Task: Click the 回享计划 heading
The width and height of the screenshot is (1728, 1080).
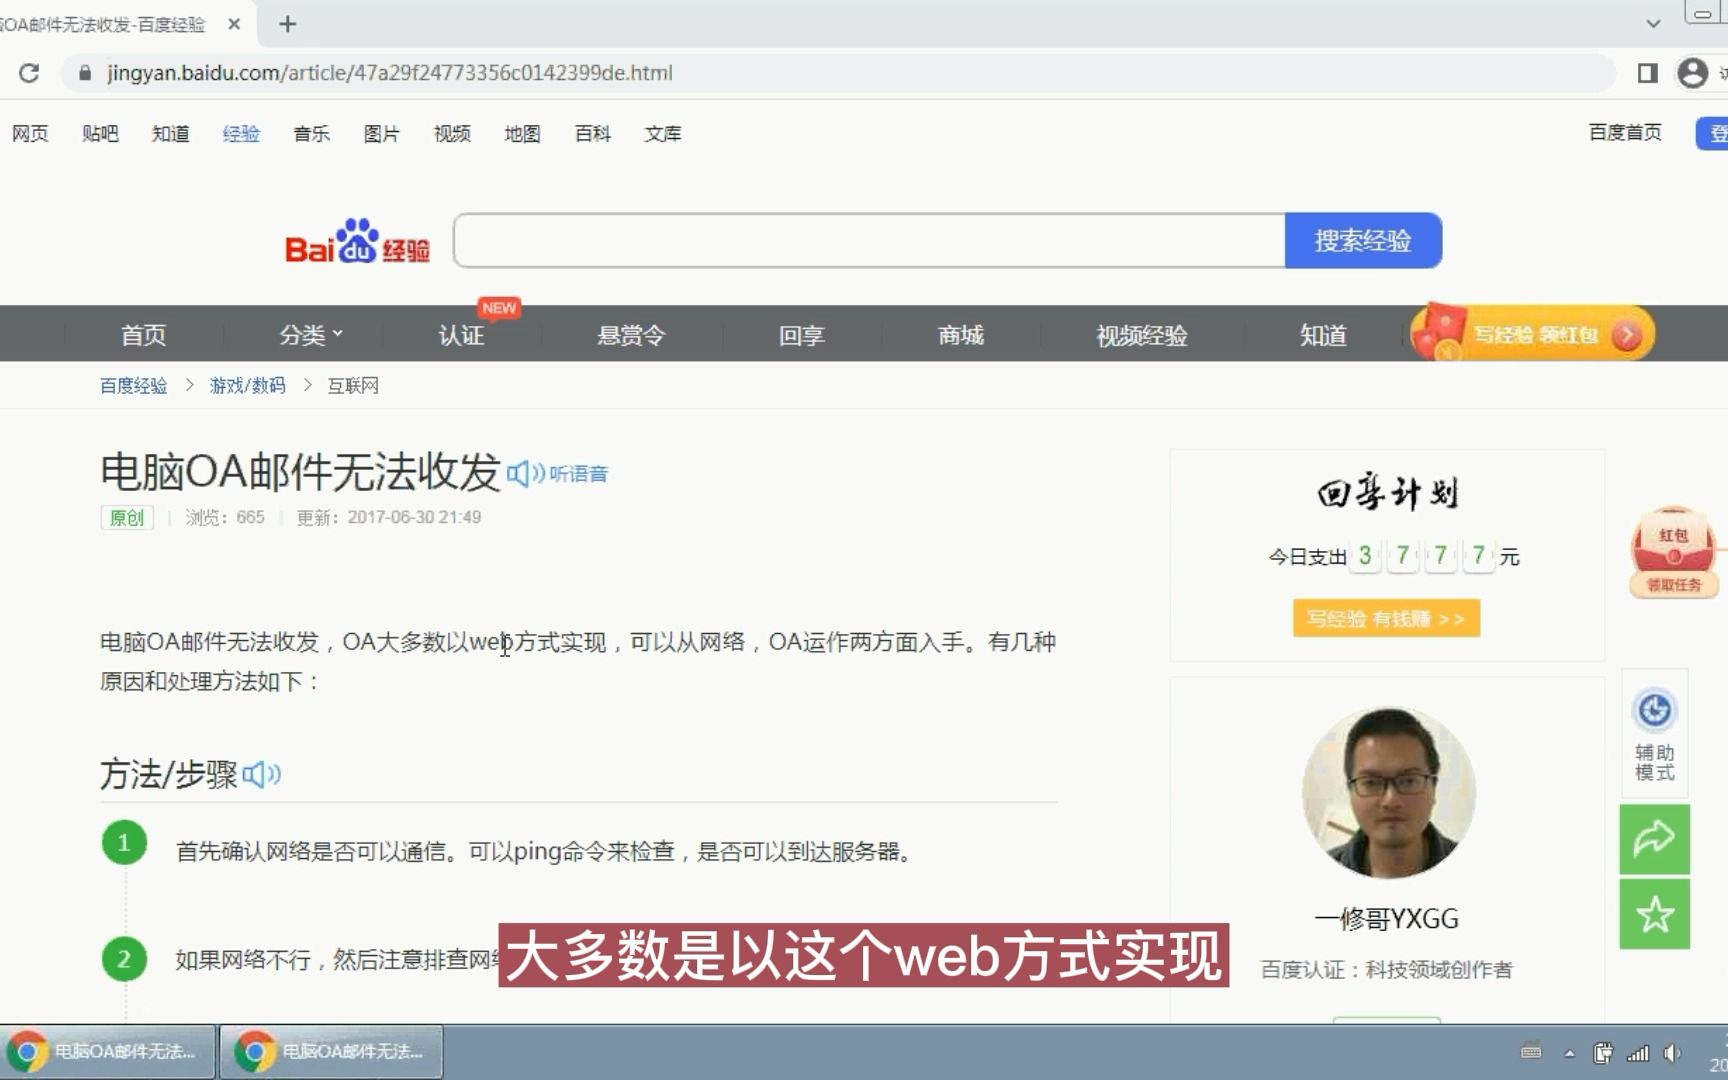Action: coord(1387,493)
